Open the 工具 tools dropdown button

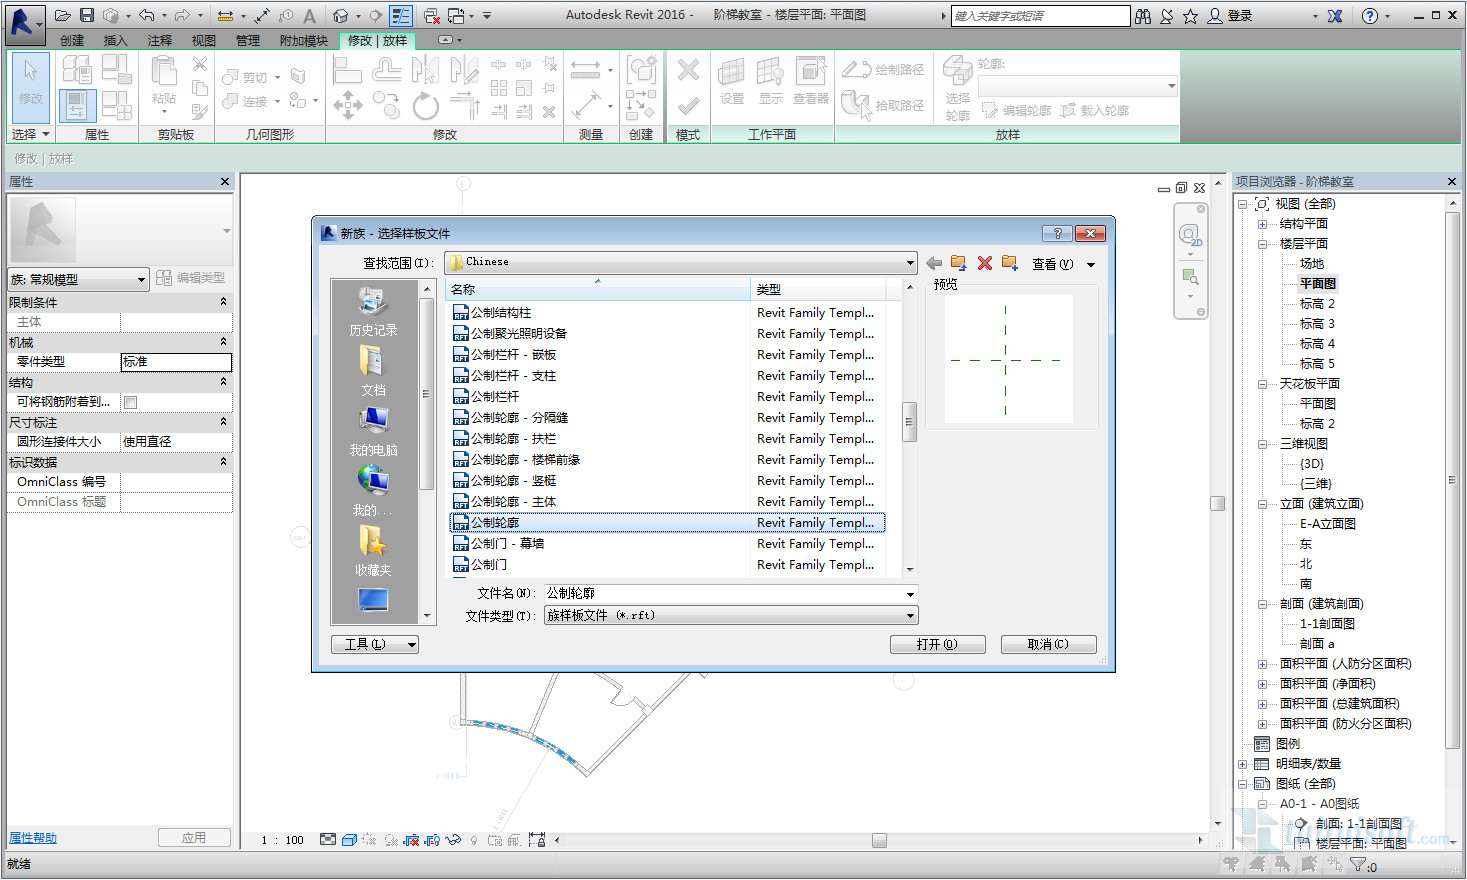(x=375, y=645)
